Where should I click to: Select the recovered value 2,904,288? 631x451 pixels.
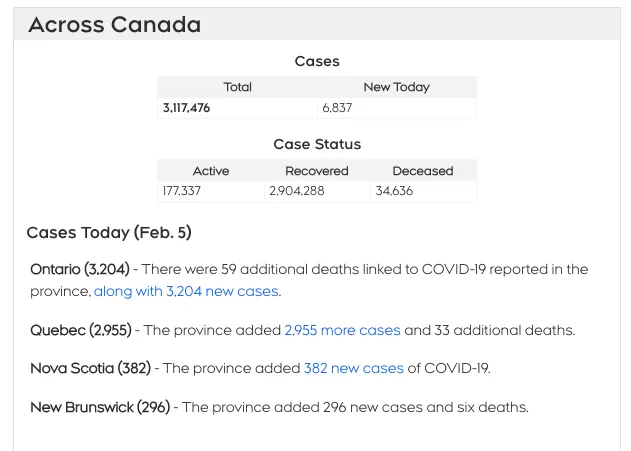click(x=297, y=191)
